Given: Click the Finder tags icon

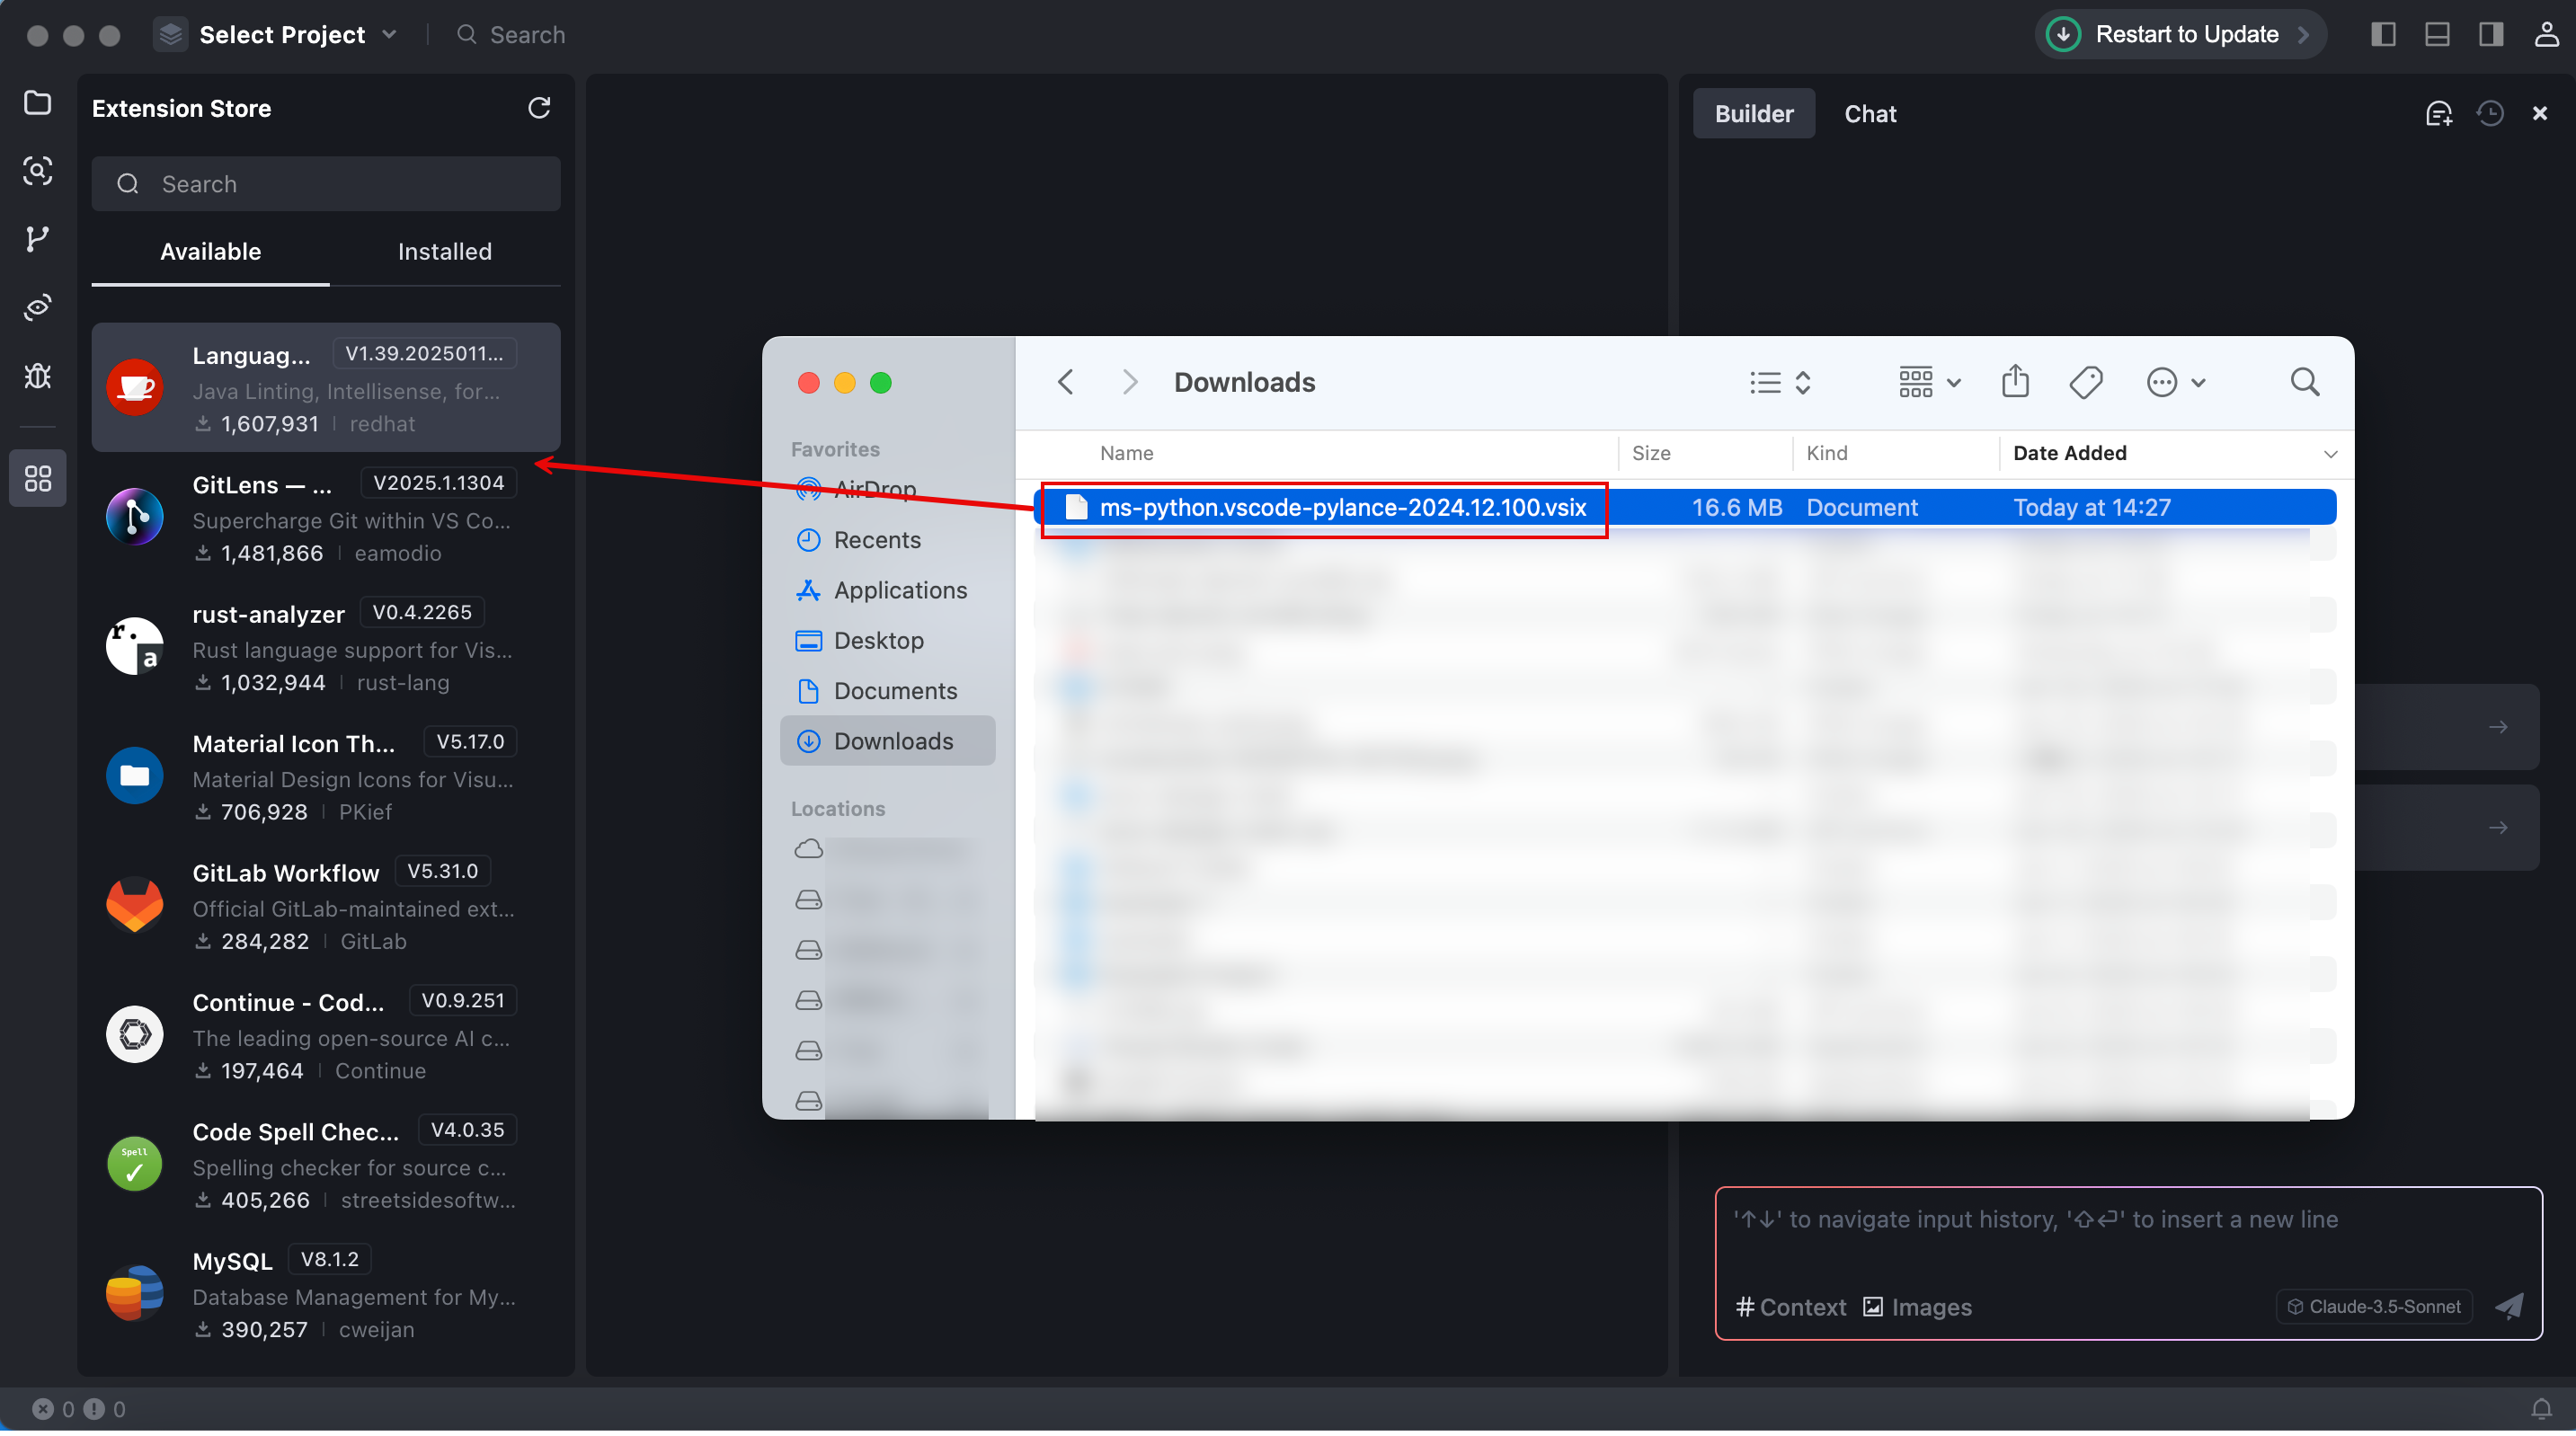Looking at the screenshot, I should coord(2086,383).
